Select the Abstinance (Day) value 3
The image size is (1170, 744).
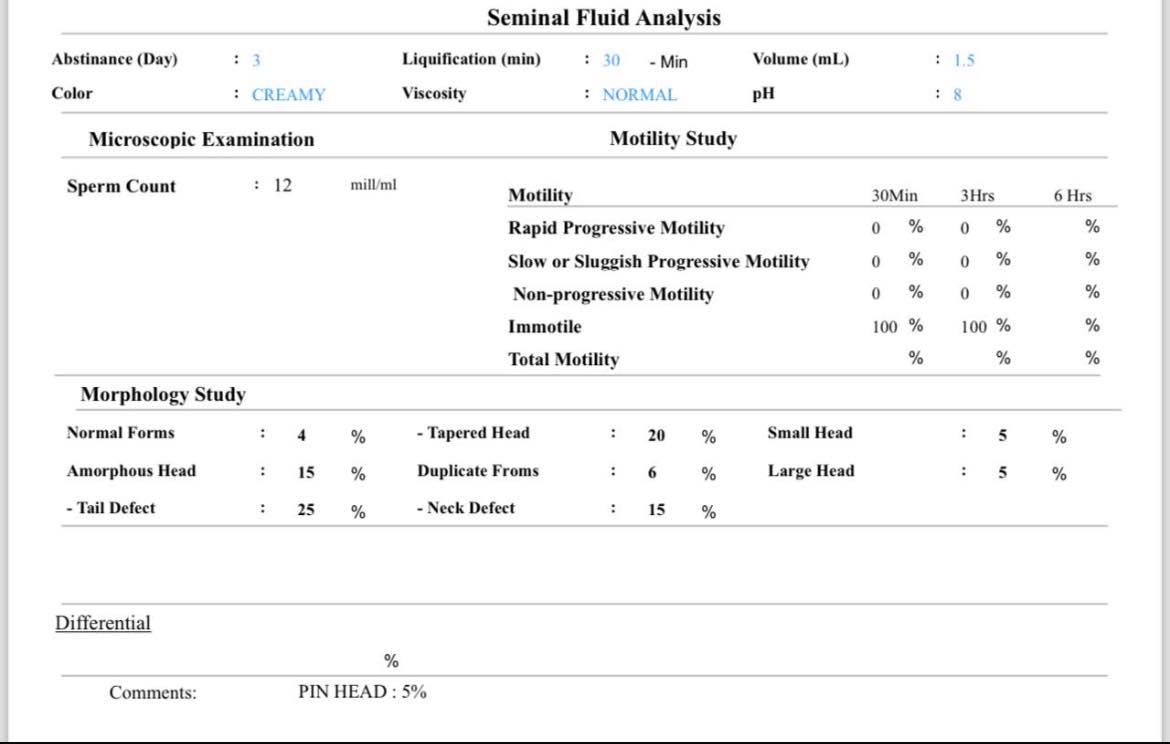coord(256,60)
